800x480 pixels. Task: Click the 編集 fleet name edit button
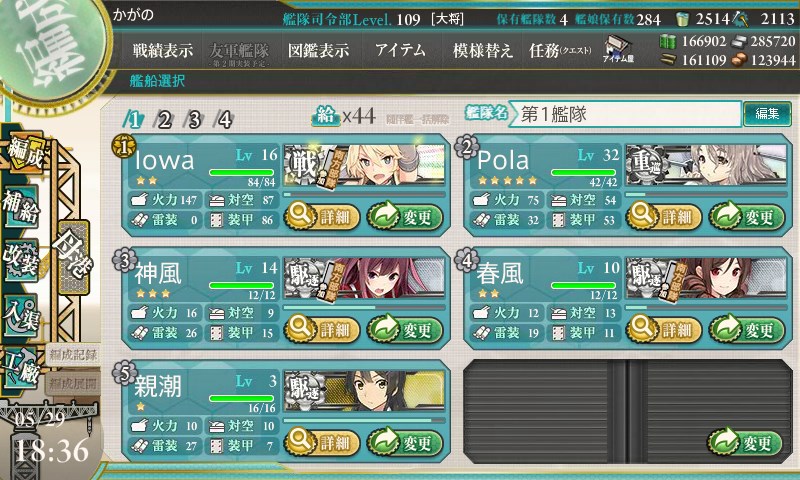click(767, 113)
